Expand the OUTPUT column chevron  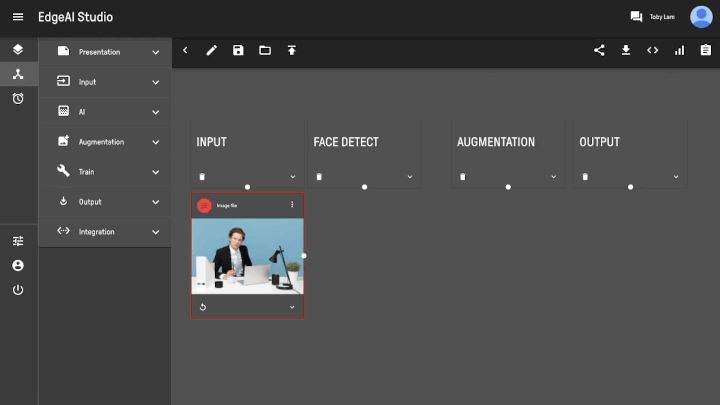point(676,177)
